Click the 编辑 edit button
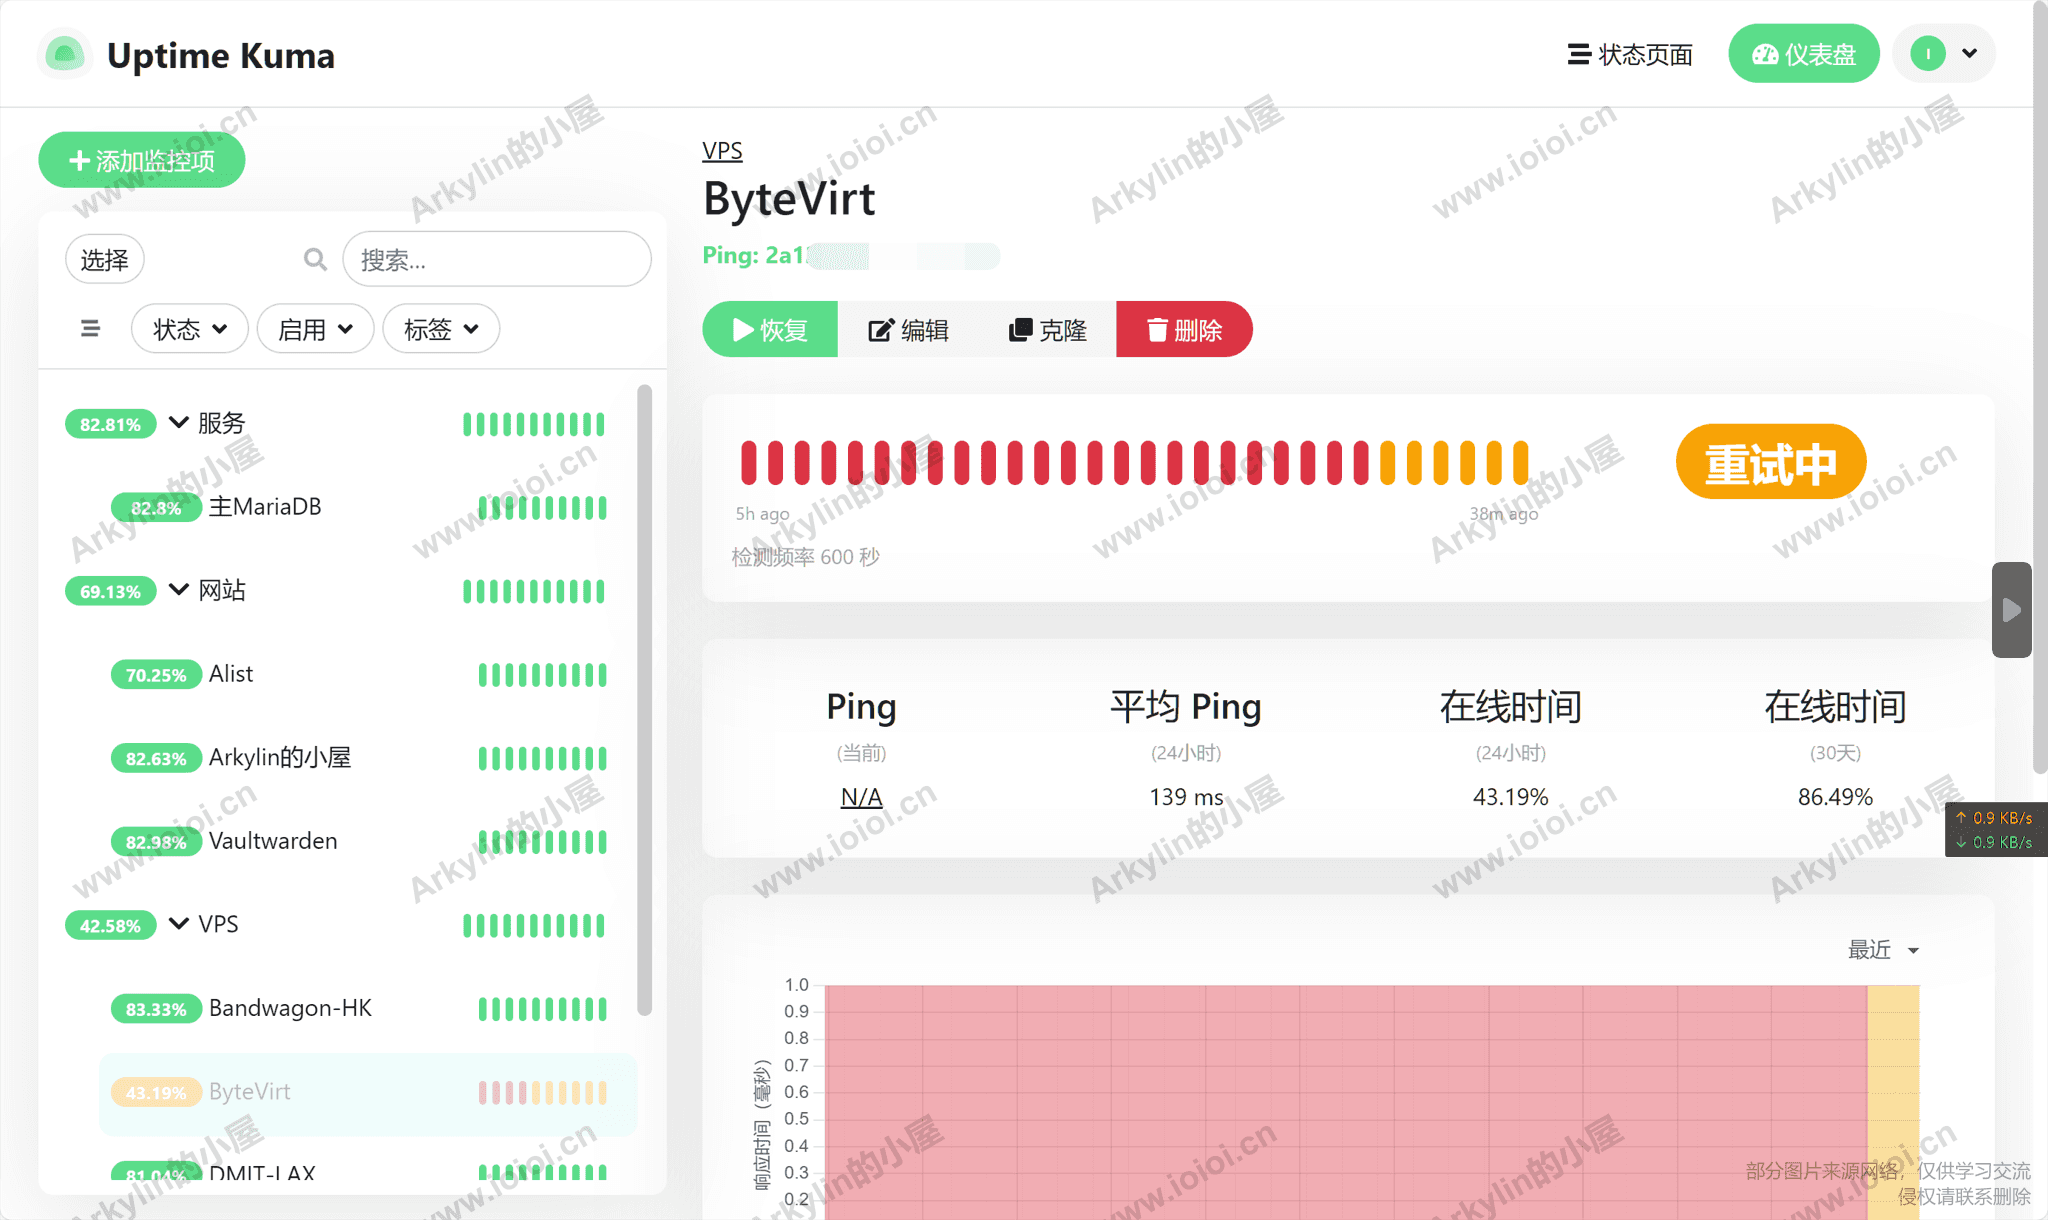2048x1220 pixels. click(908, 329)
